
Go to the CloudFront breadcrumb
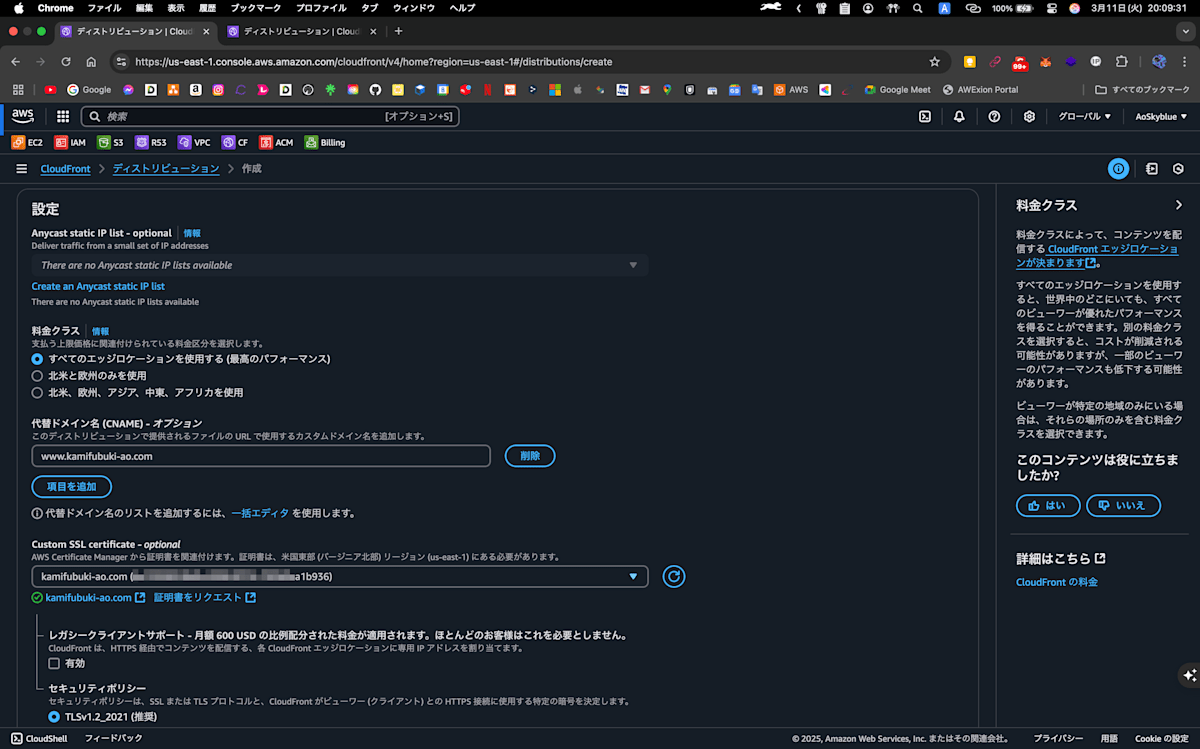[x=65, y=169]
